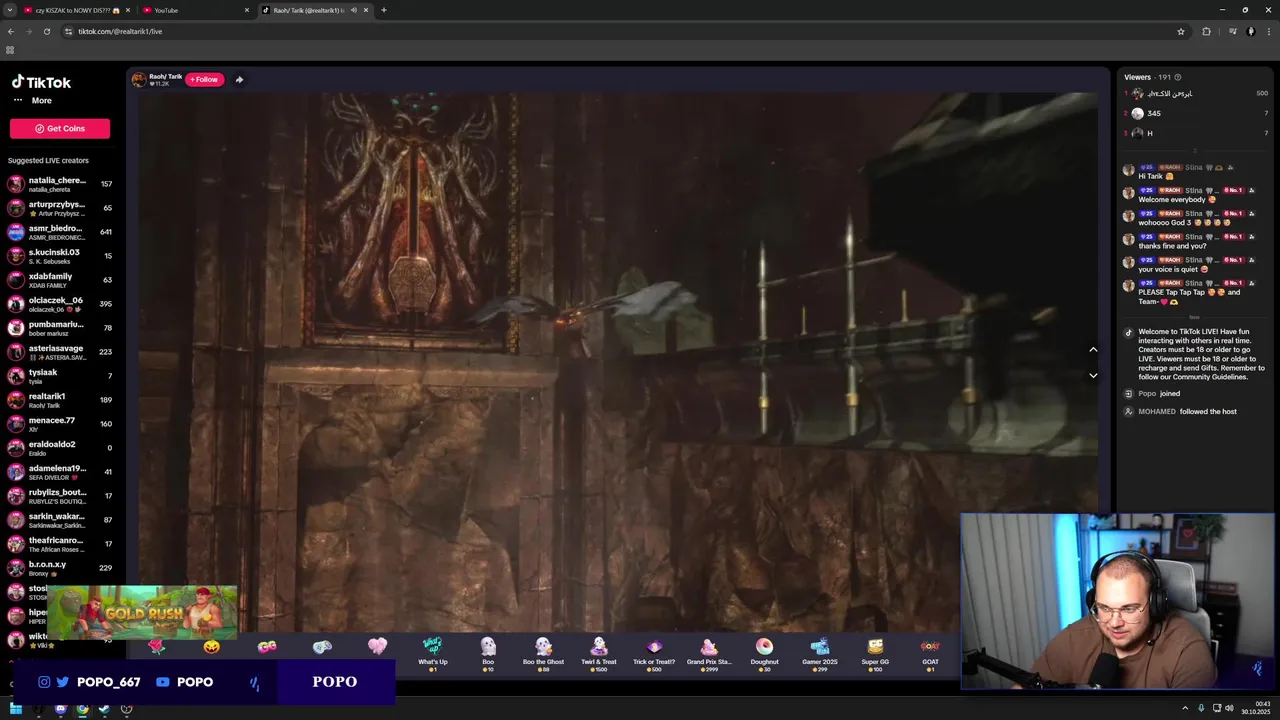
Task: Click the Gold Rush game banner
Action: click(x=142, y=612)
